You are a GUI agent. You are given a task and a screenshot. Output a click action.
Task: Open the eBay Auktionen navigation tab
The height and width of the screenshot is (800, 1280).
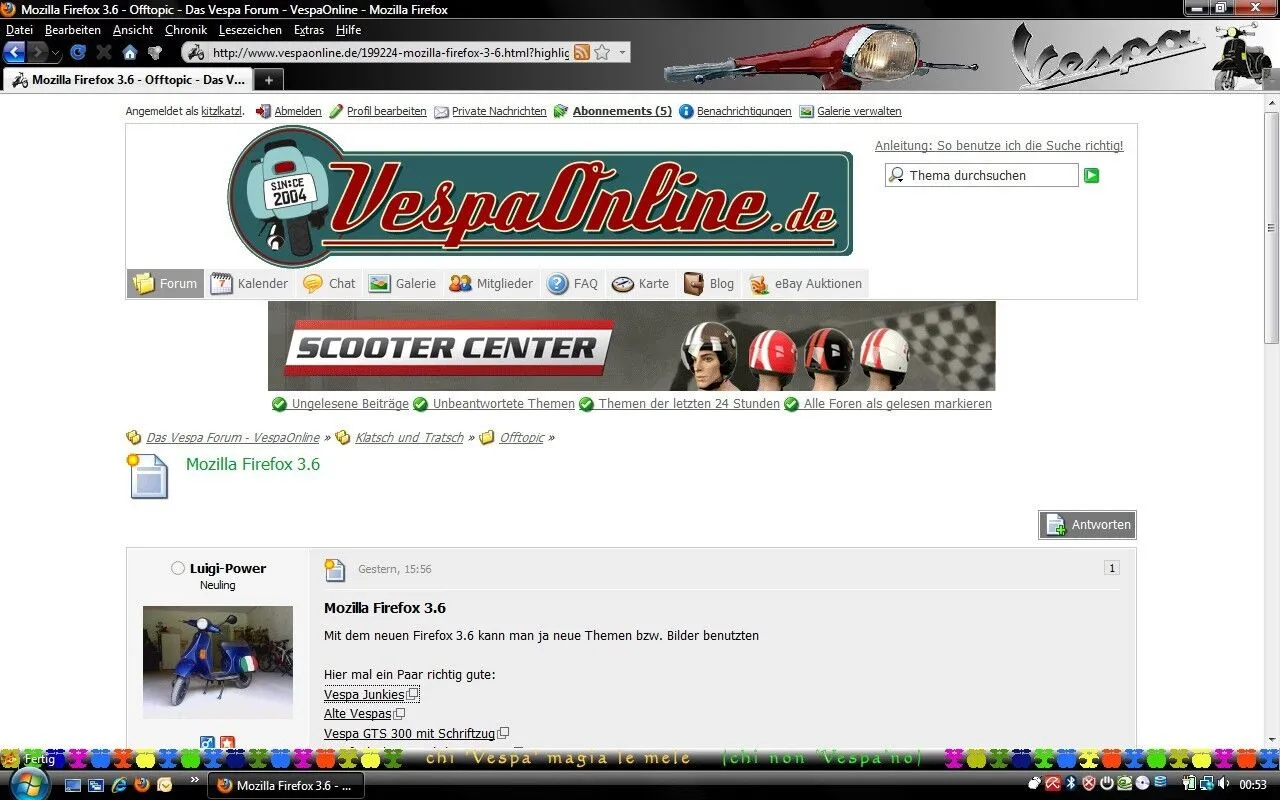pyautogui.click(x=805, y=284)
